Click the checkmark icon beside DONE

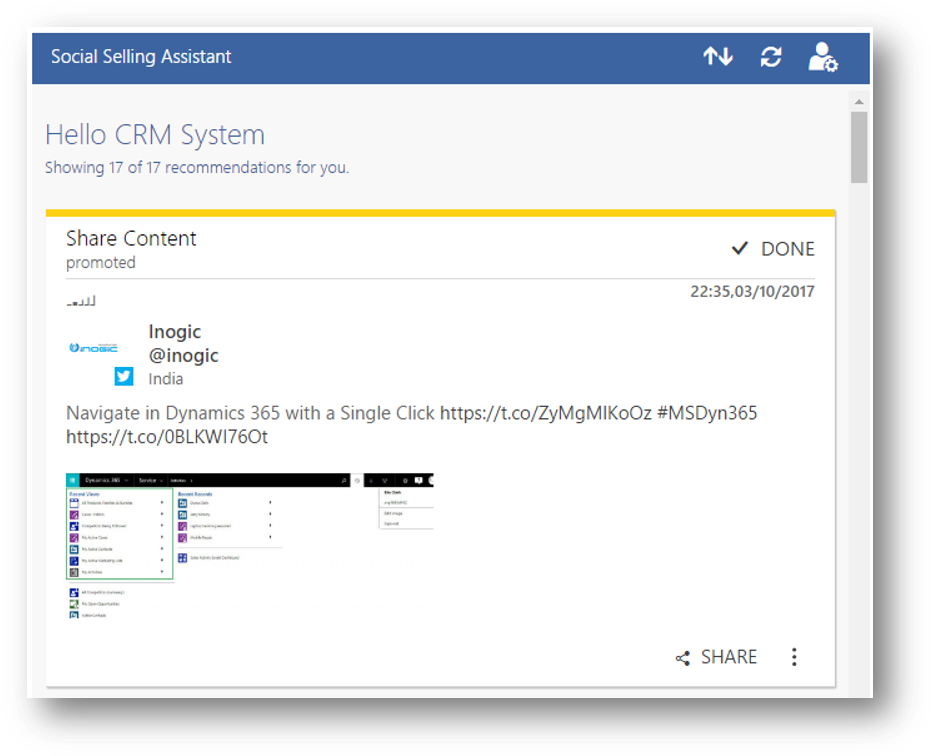[x=740, y=248]
